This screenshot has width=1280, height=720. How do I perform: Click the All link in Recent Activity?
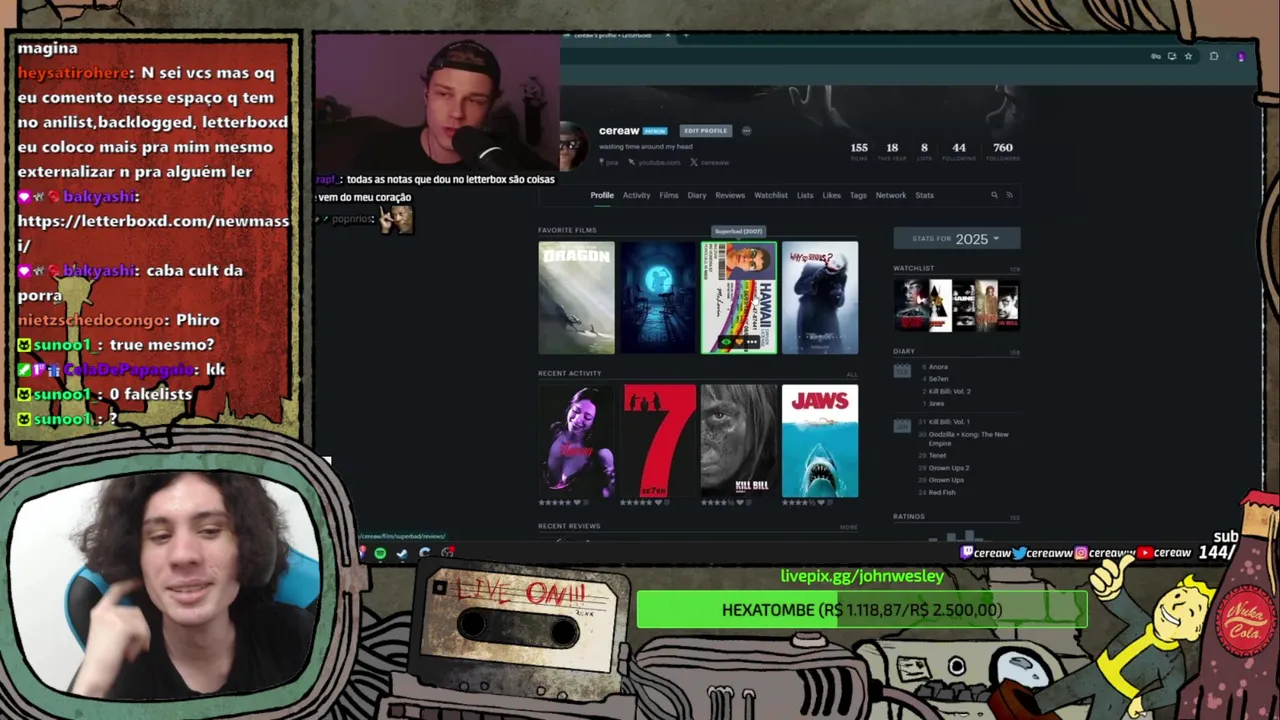click(852, 374)
